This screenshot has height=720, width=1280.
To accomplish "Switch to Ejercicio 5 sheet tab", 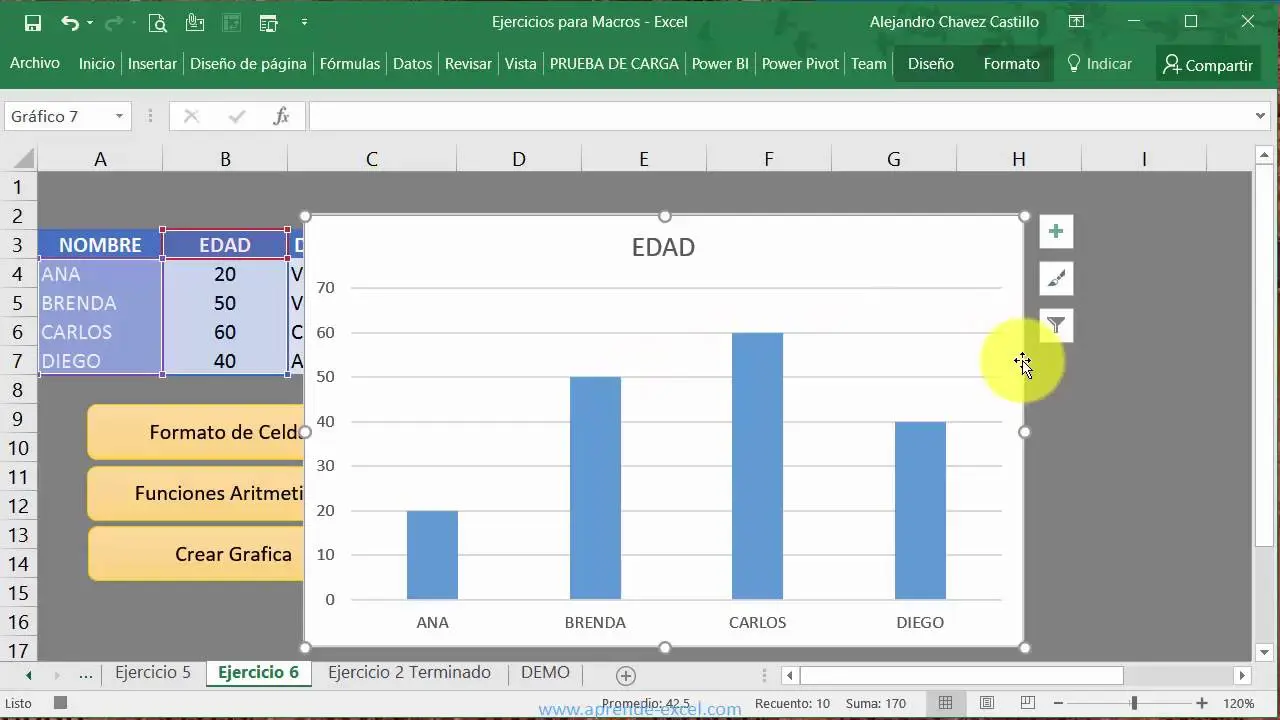I will [x=152, y=673].
